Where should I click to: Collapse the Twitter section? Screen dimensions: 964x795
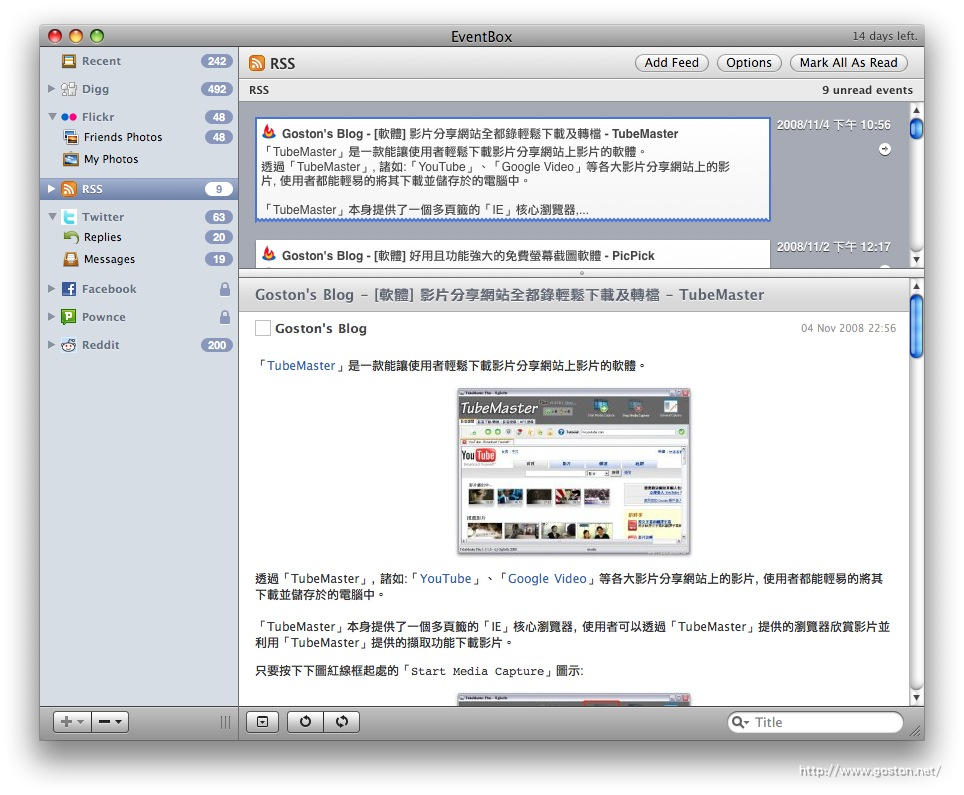tap(52, 216)
